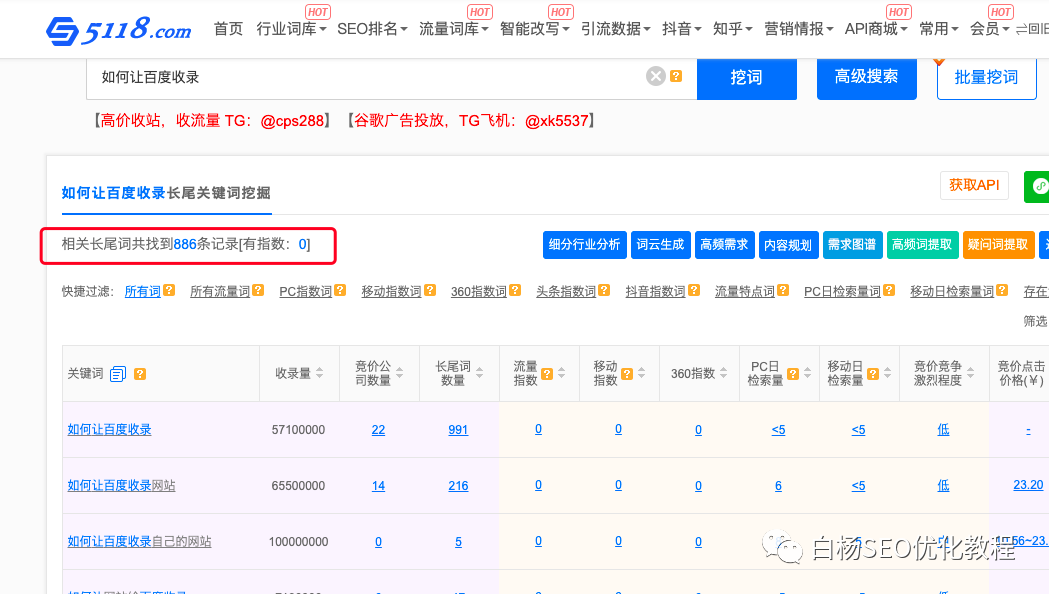Image resolution: width=1049 pixels, height=594 pixels.
Task: Open the 常用 navigation menu
Action: pos(939,29)
